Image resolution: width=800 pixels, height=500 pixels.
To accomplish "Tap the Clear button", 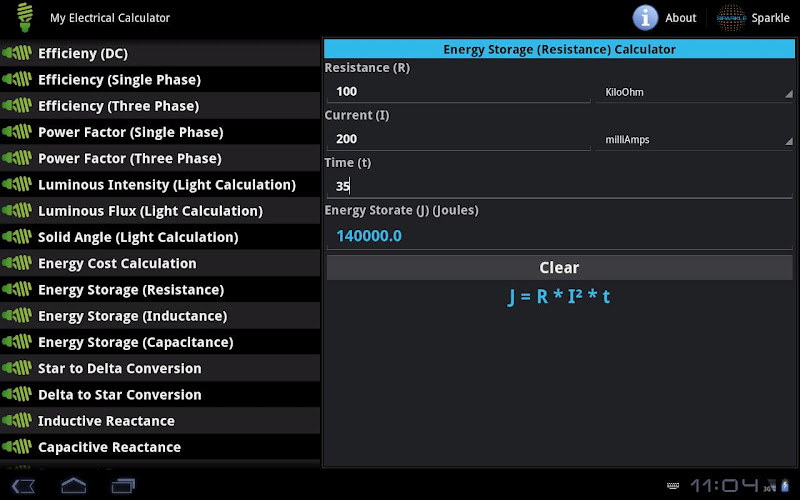I will point(559,267).
